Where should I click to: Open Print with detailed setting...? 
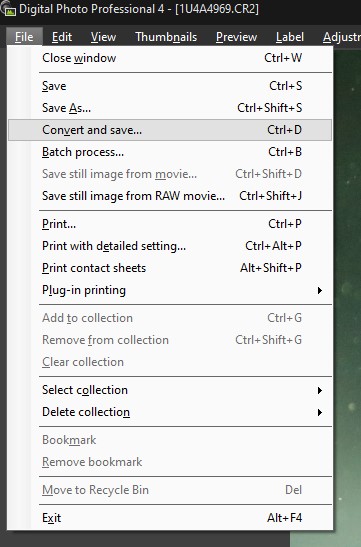click(x=170, y=246)
